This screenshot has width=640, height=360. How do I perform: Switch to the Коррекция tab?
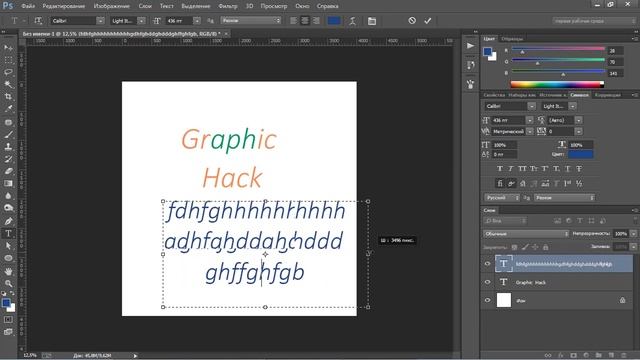coord(607,95)
